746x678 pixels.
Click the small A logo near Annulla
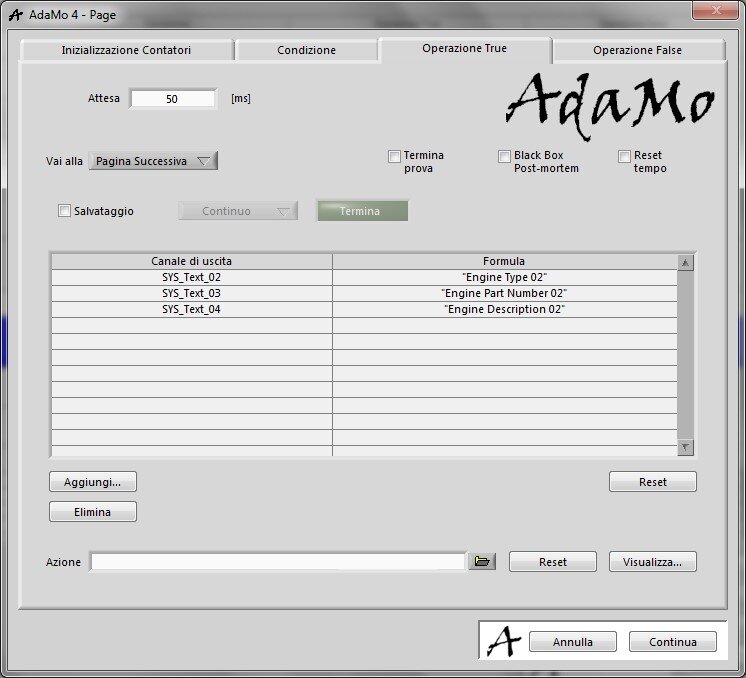504,641
